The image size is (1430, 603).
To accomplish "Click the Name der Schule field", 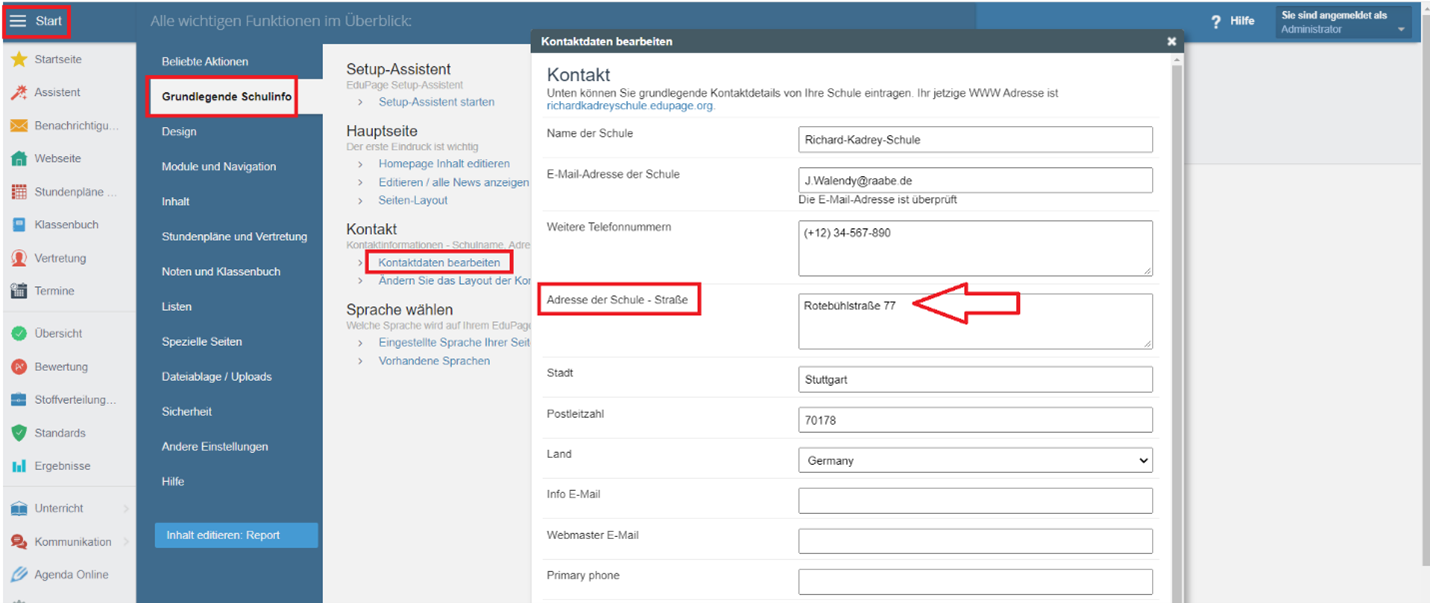I will (975, 140).
